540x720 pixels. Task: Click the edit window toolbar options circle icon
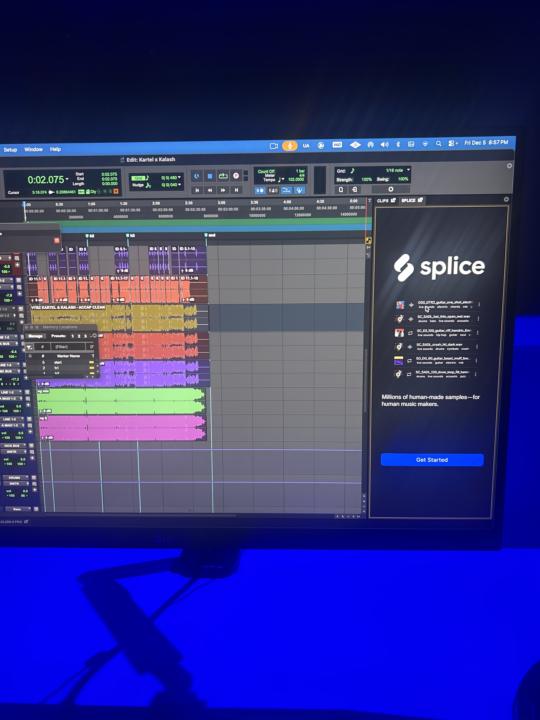[x=509, y=165]
